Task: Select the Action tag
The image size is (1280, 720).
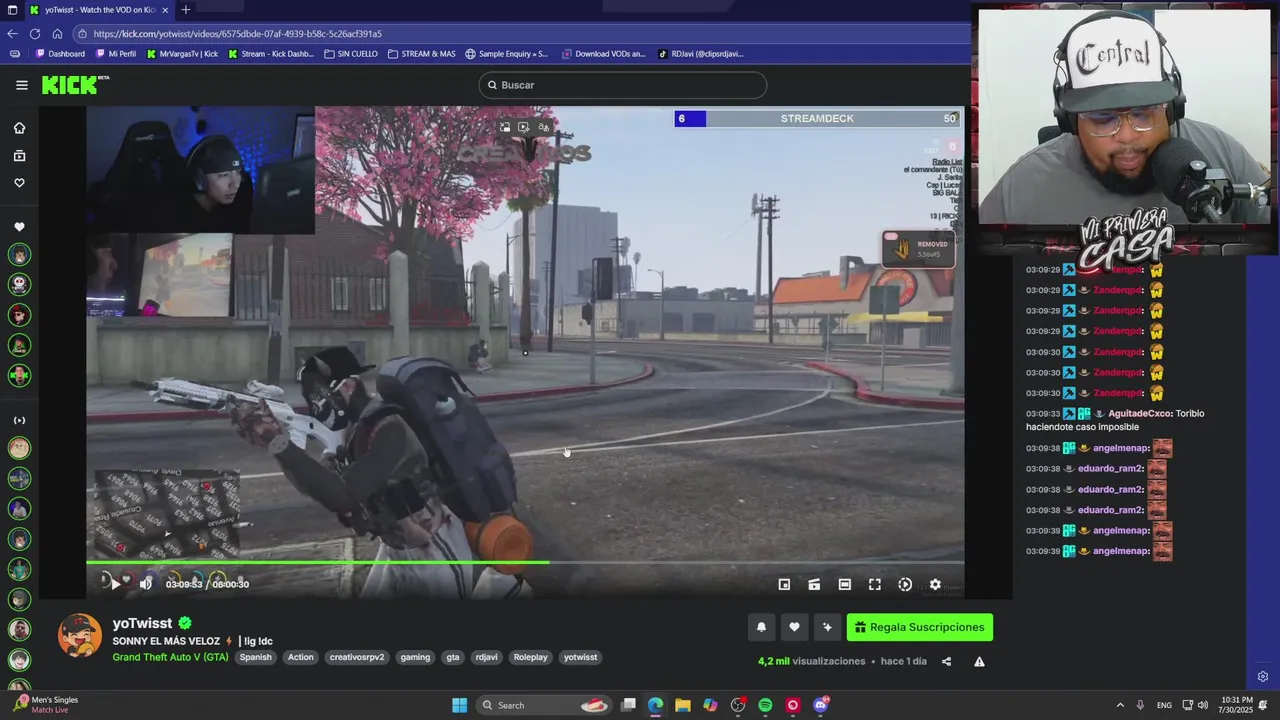Action: [301, 657]
